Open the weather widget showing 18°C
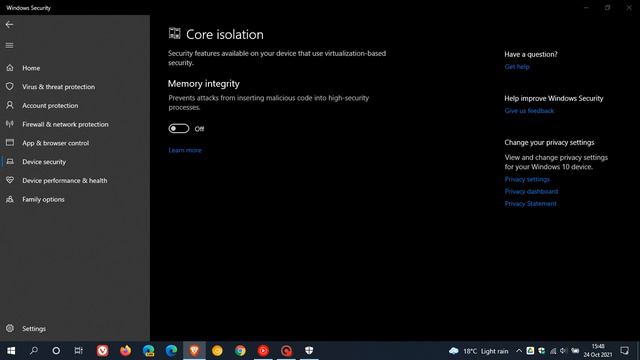The height and width of the screenshot is (360, 640). [x=478, y=351]
